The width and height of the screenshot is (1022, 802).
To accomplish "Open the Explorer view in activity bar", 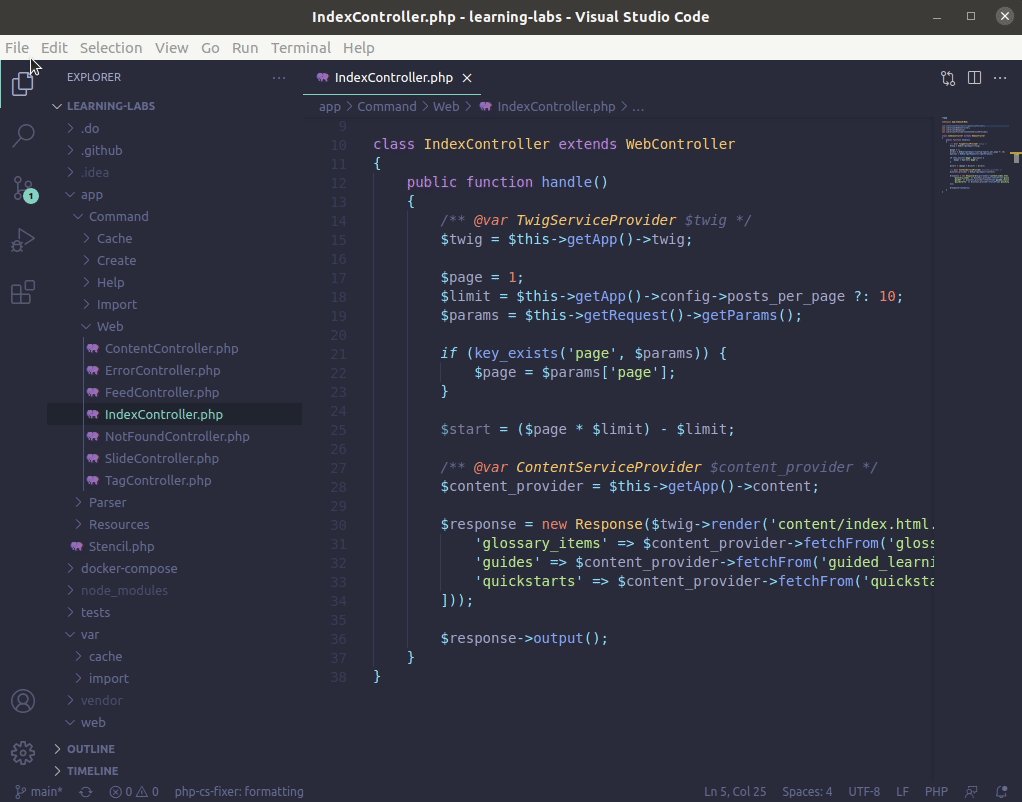I will [x=23, y=83].
